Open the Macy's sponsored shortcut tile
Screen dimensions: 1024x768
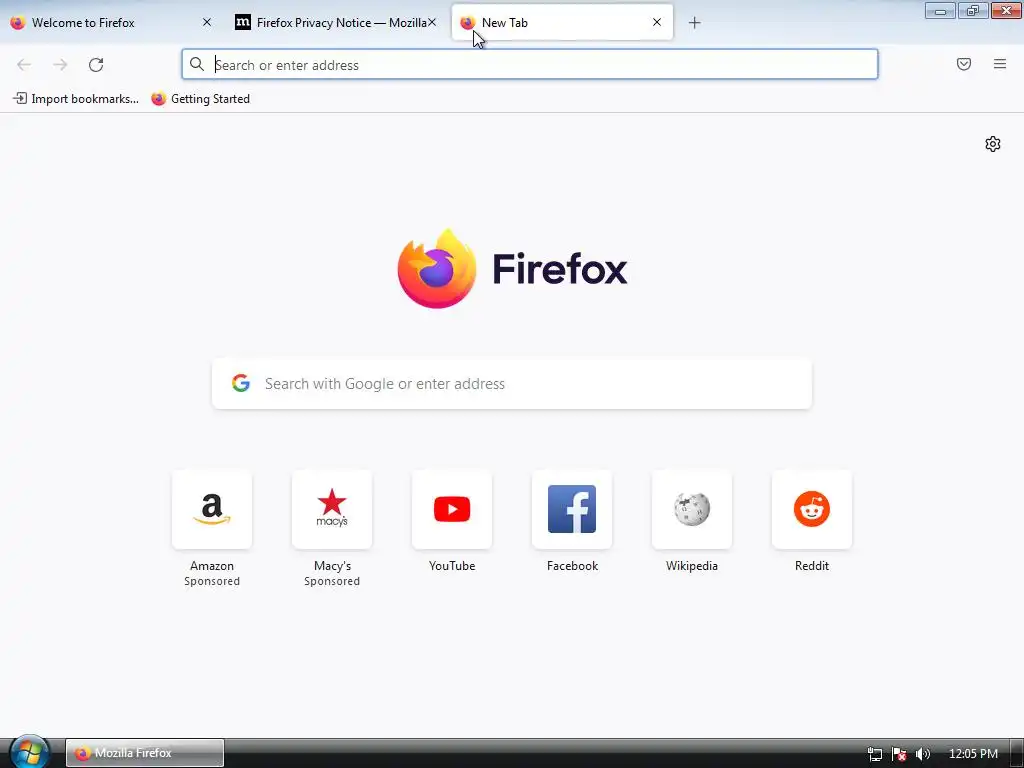click(x=332, y=509)
